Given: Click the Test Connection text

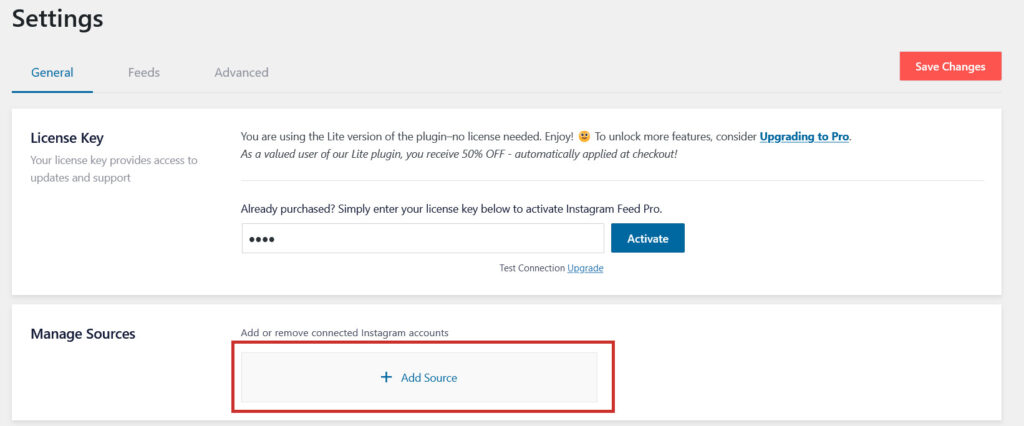Looking at the screenshot, I should click(x=532, y=268).
